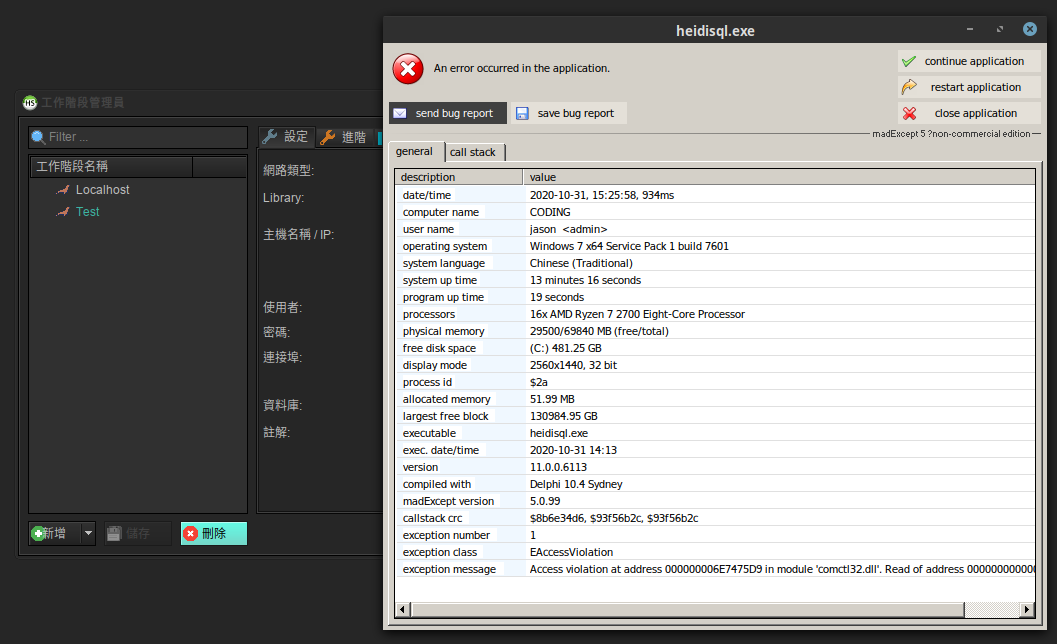Click the horizontal scrollbar left arrow
This screenshot has height=644, width=1057.
402,610
